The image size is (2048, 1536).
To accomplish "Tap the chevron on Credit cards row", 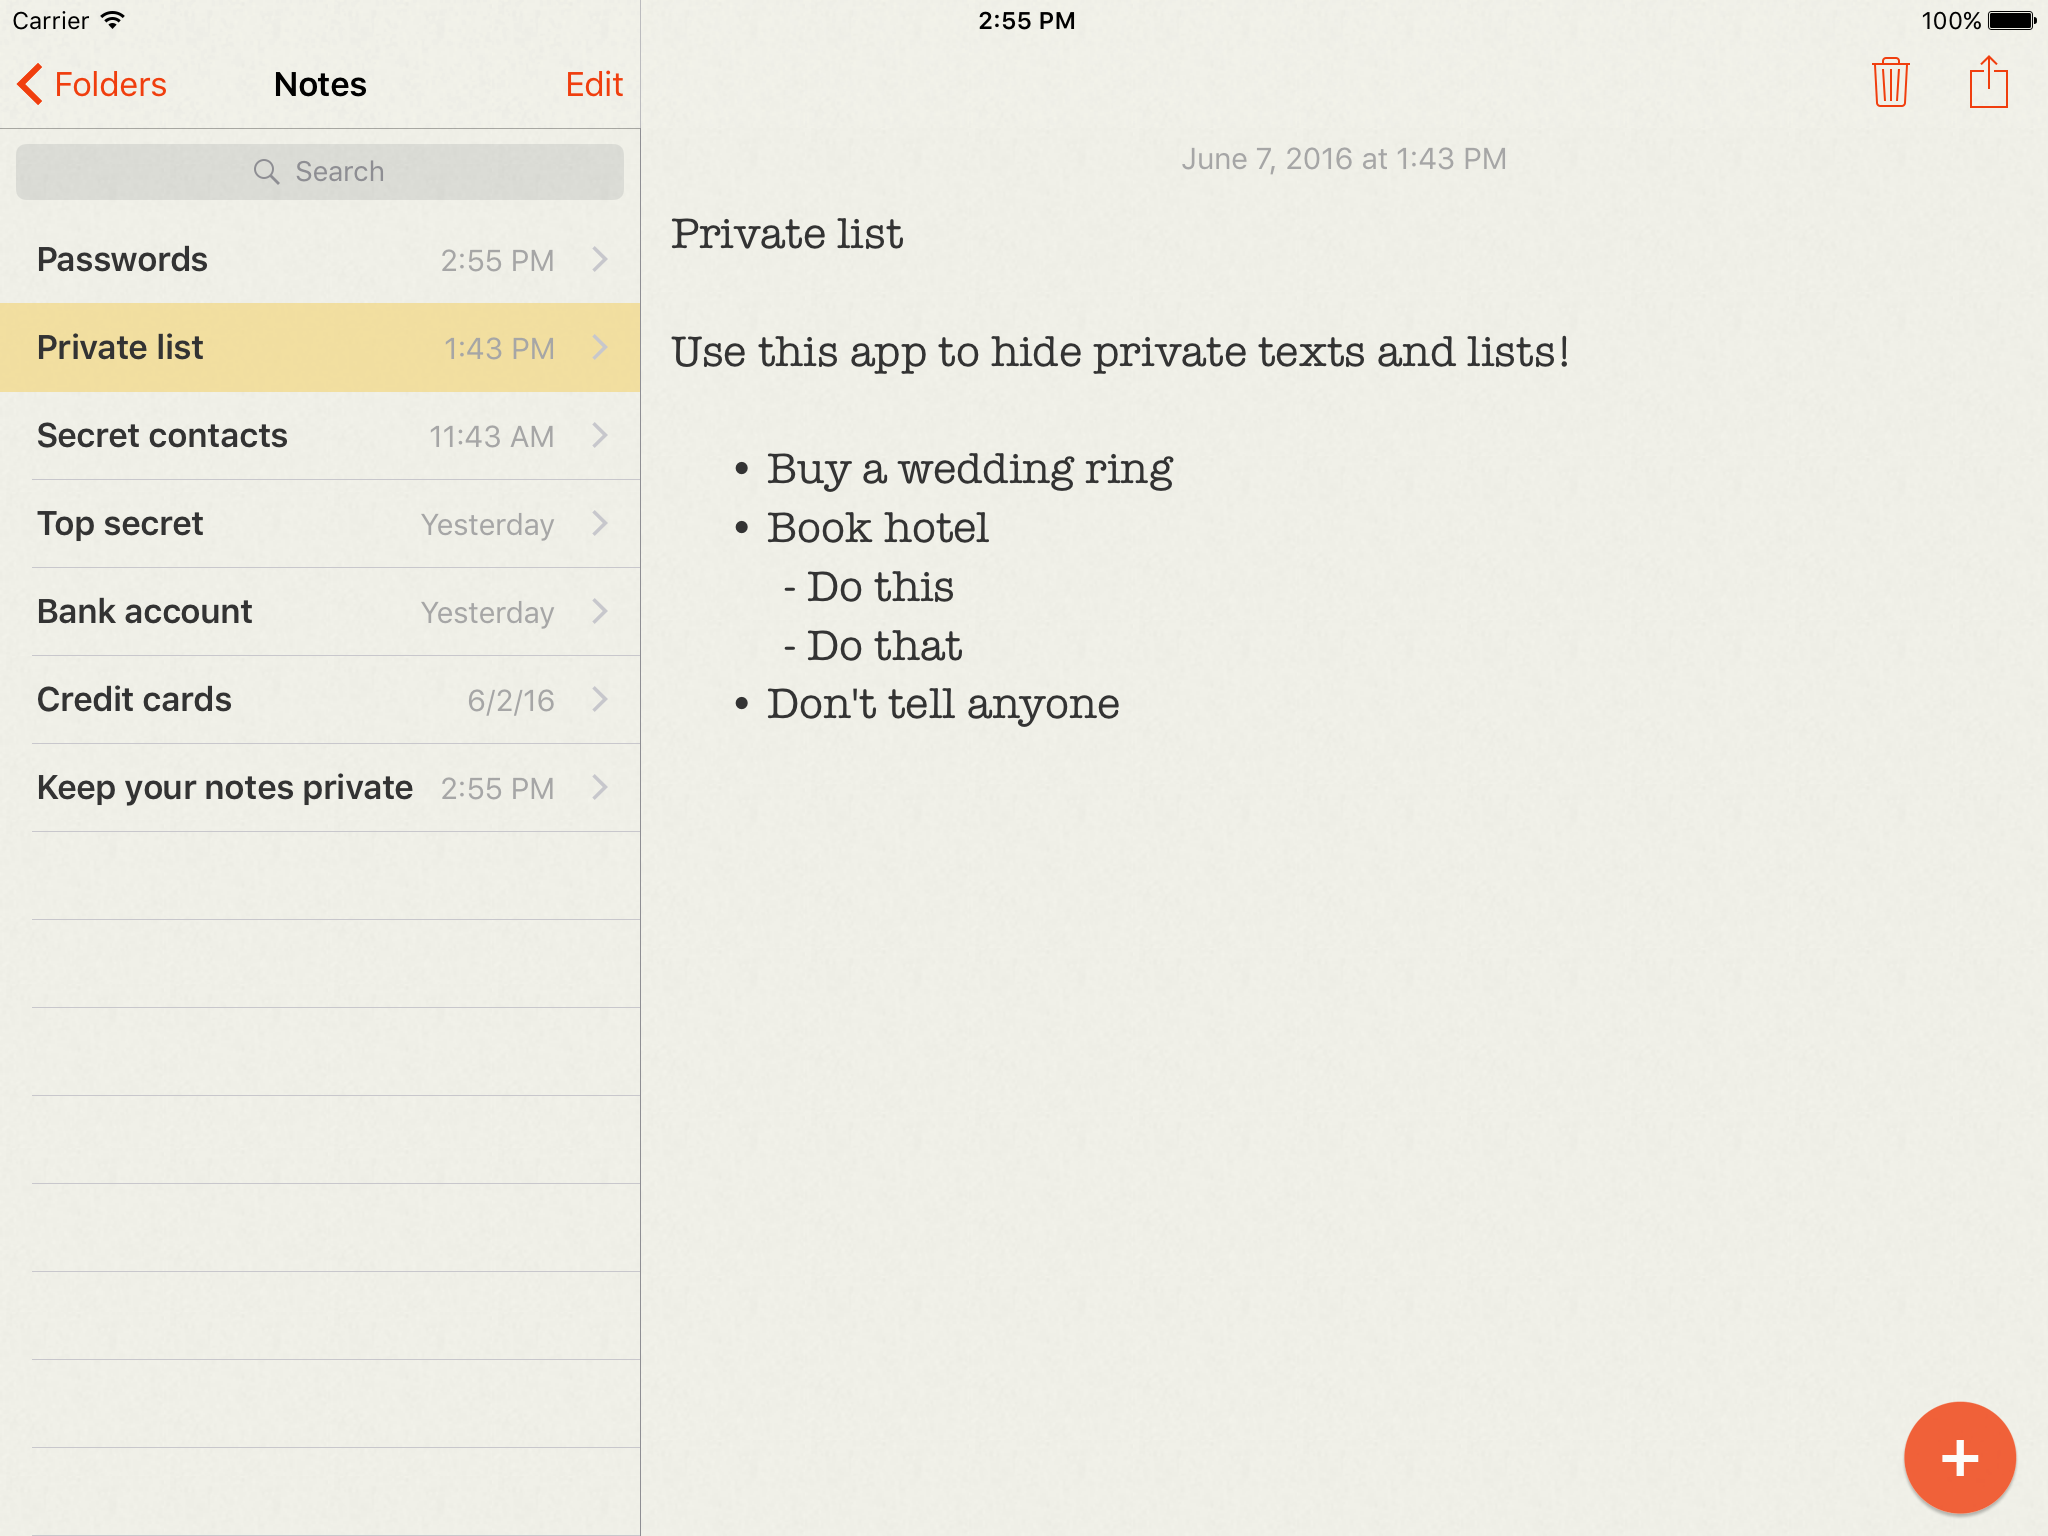I will pos(600,700).
